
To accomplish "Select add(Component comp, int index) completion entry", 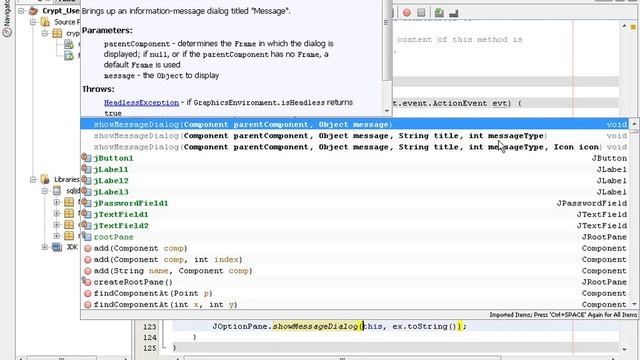I will tap(354, 260).
